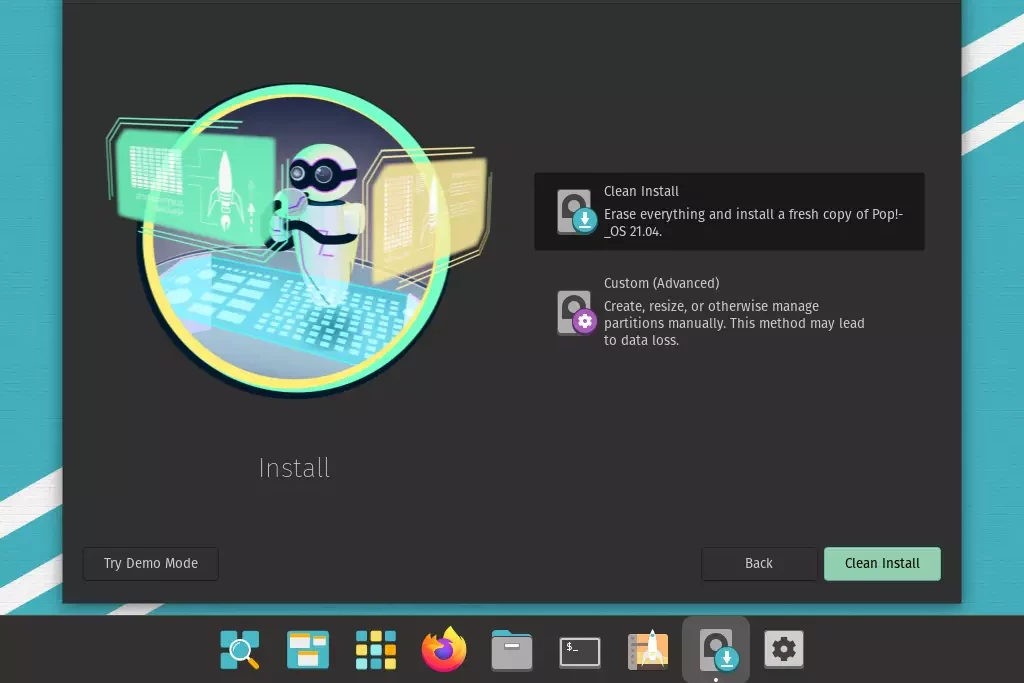Viewport: 1024px width, 683px height.
Task: Go Back to the previous step
Action: pyautogui.click(x=759, y=564)
